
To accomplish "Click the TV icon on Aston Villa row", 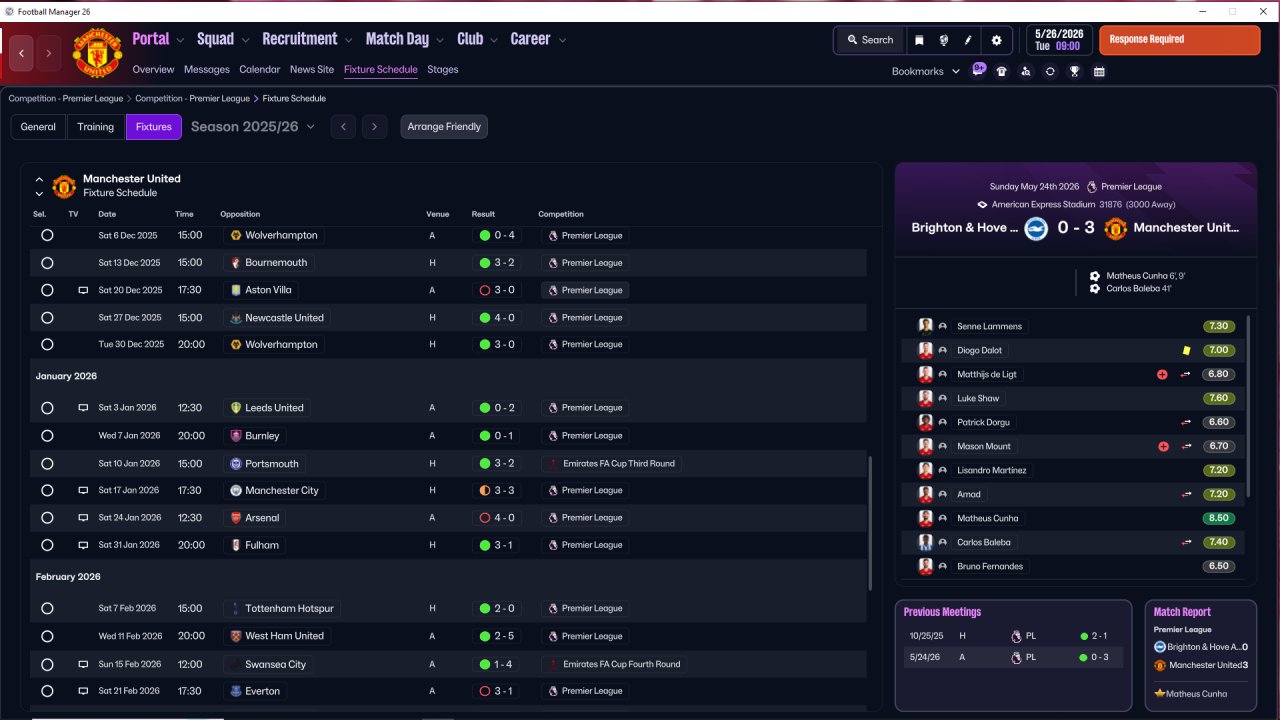I will [x=83, y=290].
